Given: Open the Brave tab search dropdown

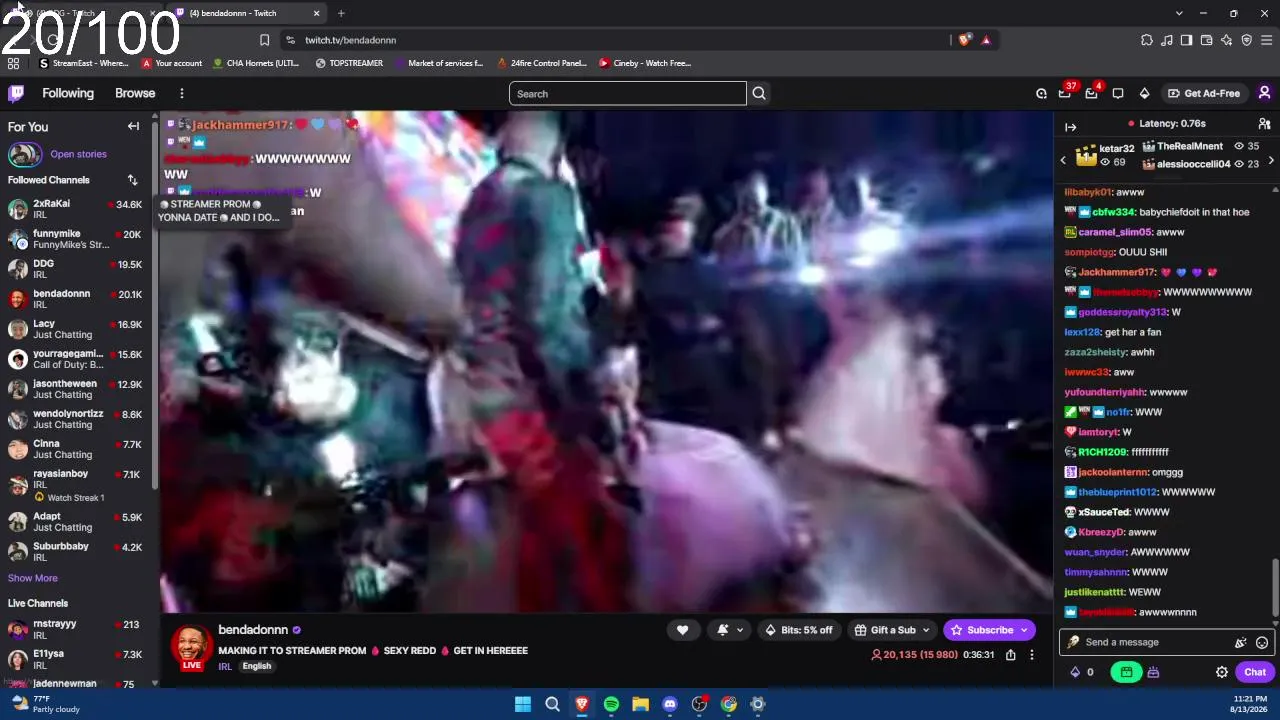Looking at the screenshot, I should [x=1179, y=13].
